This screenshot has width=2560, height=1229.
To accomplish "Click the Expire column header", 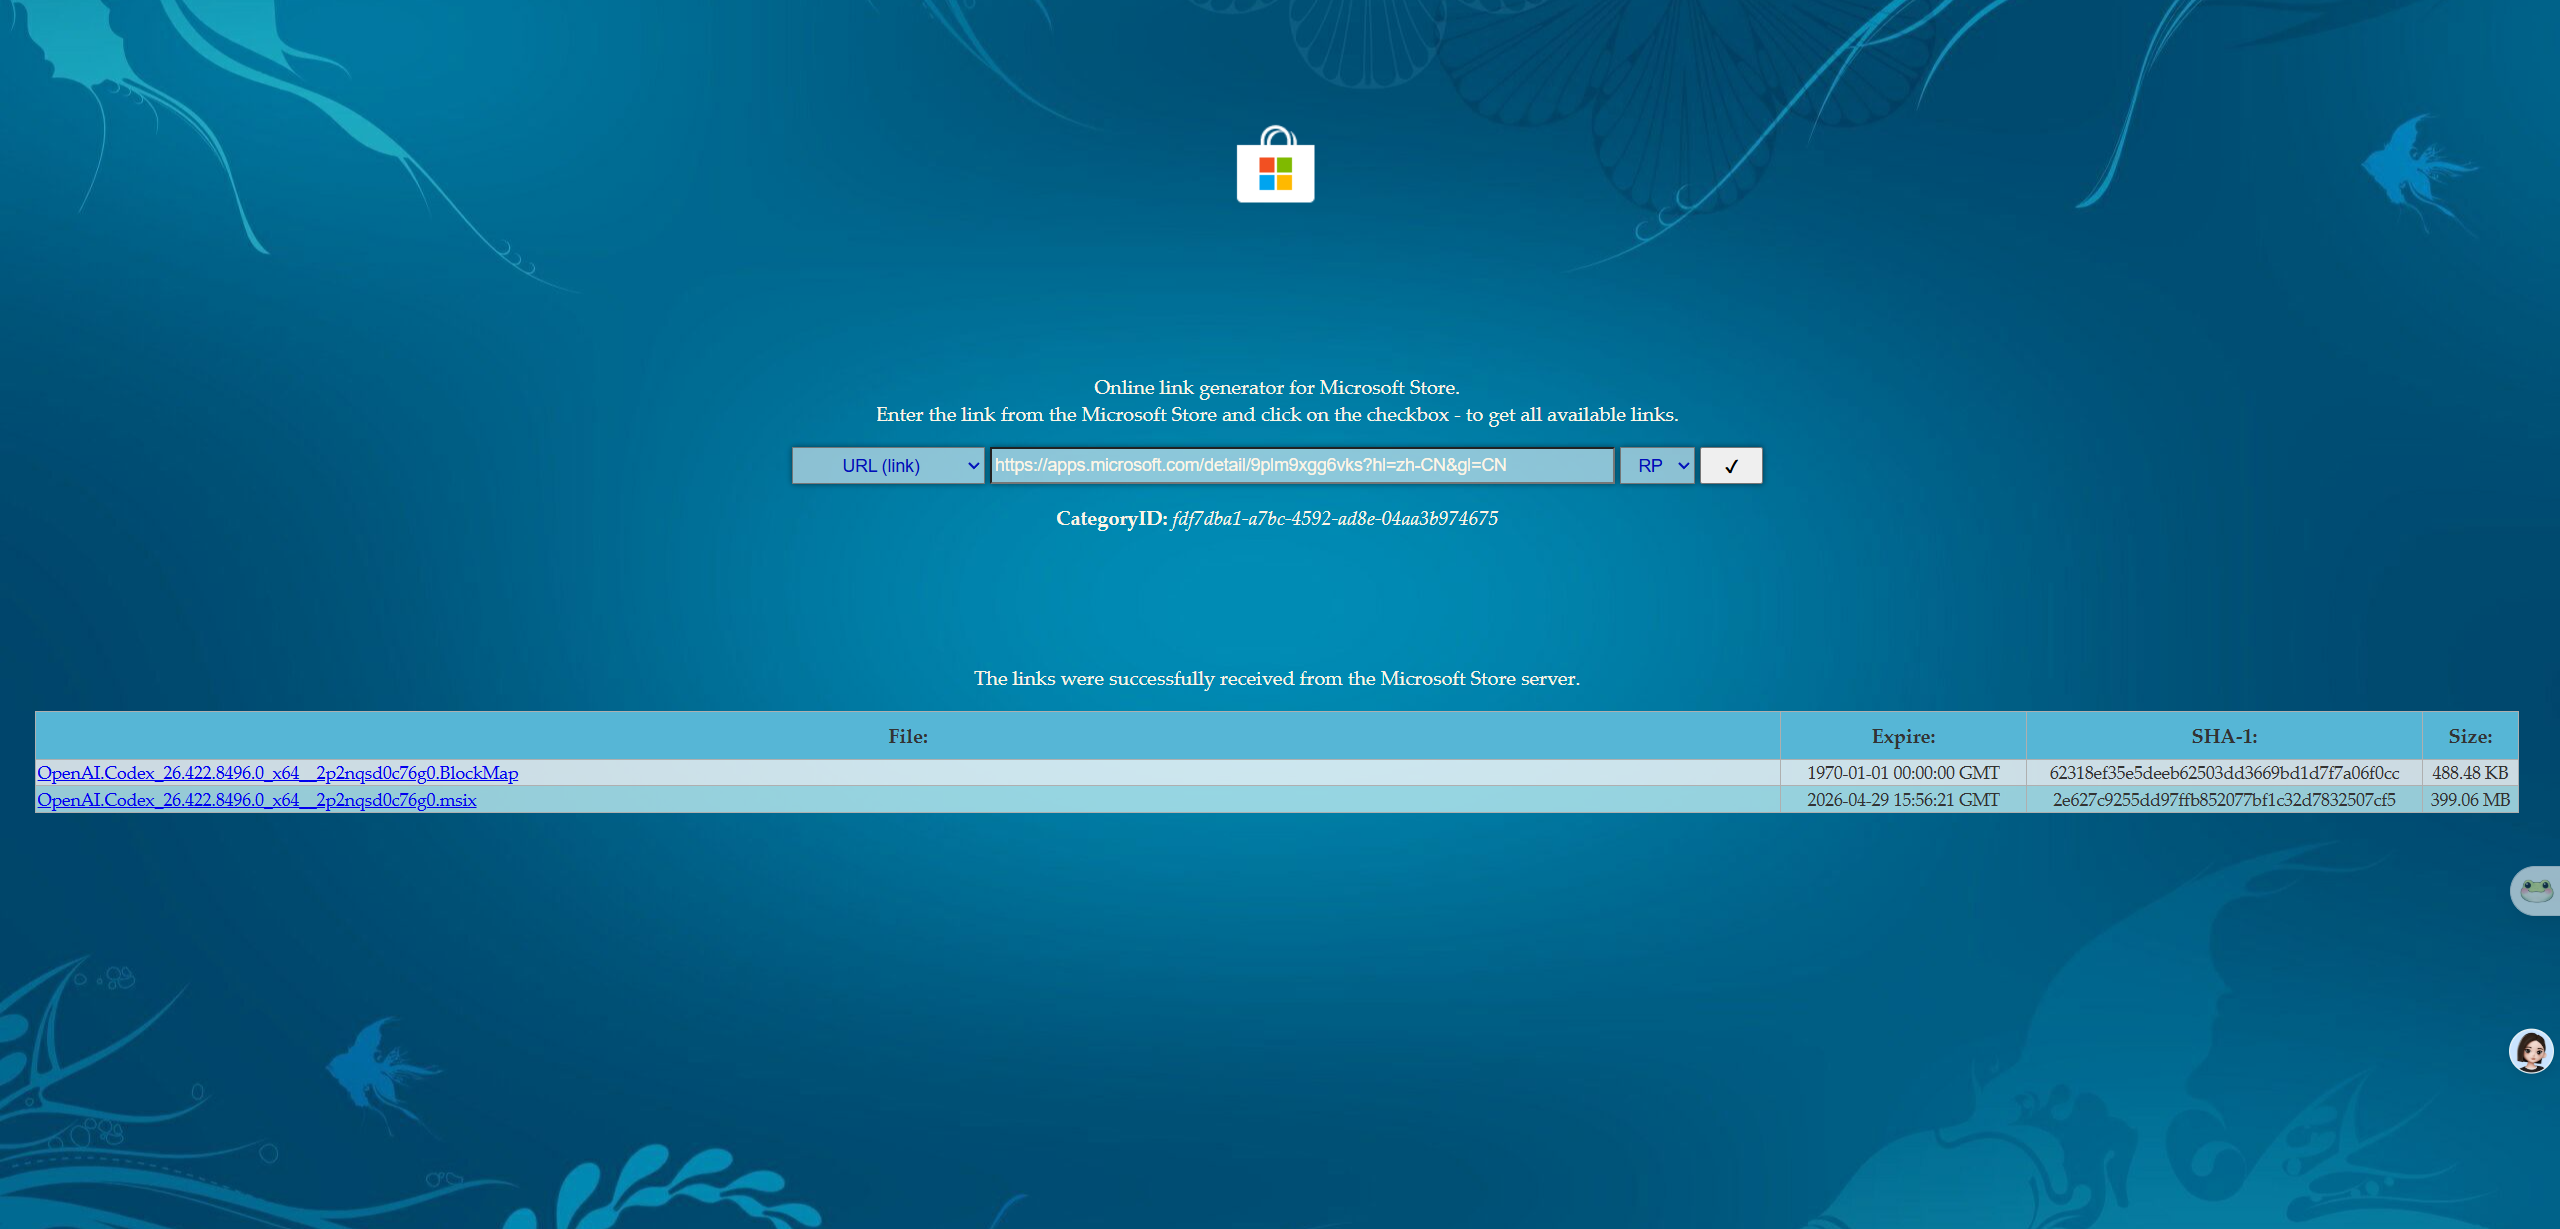I will coord(1902,736).
